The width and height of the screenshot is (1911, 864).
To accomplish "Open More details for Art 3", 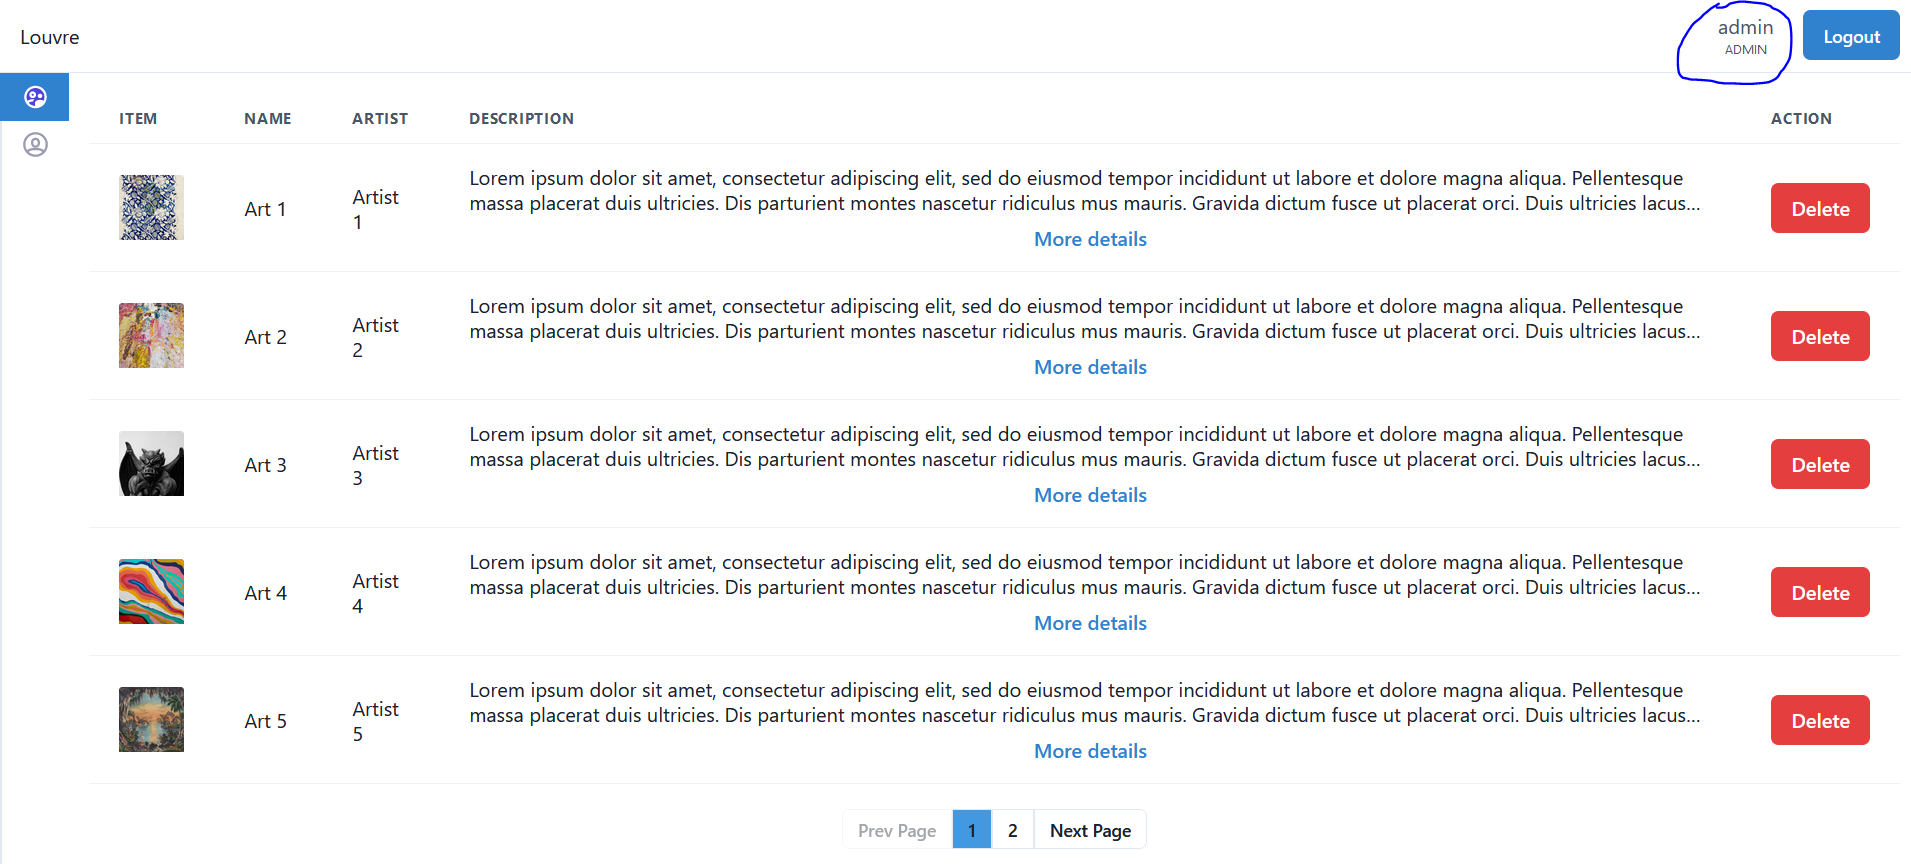I will click(x=1090, y=495).
